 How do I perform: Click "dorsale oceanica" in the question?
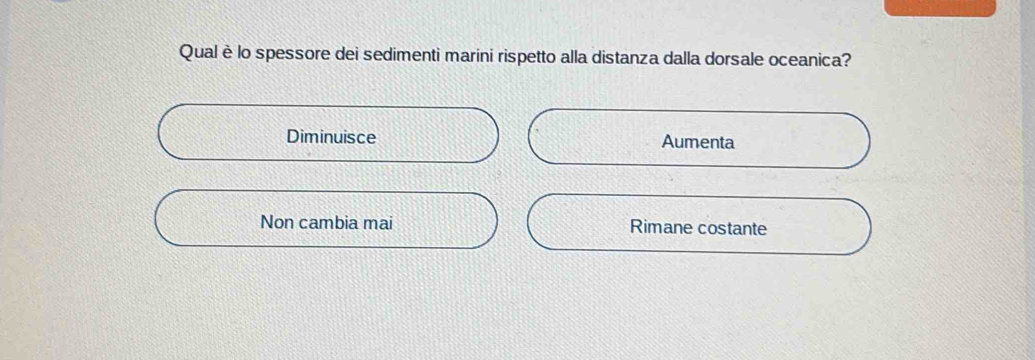coord(778,57)
